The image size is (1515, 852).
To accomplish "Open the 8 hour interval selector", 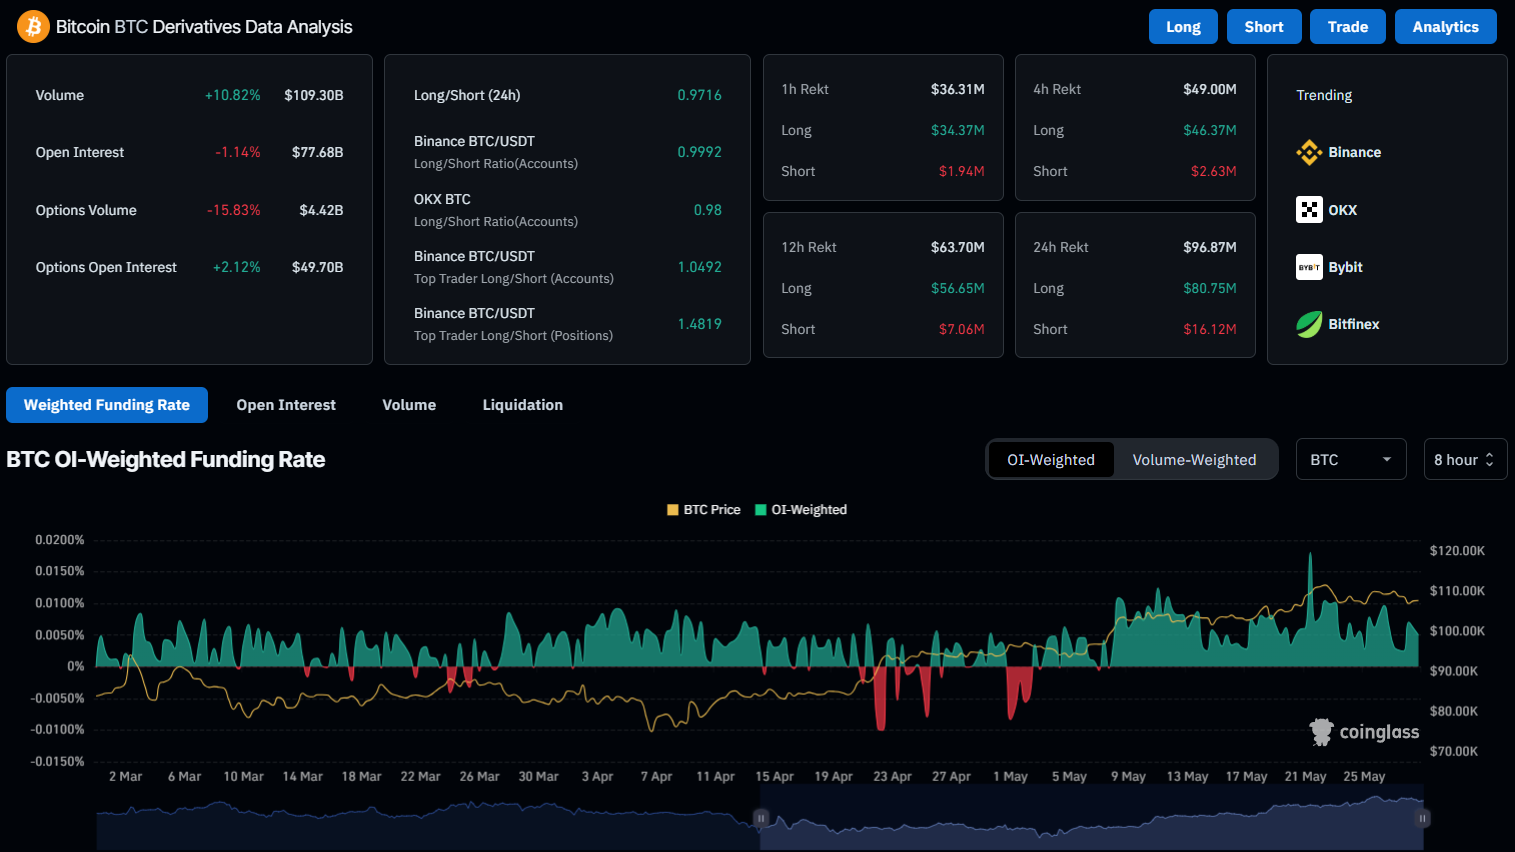I will (1464, 460).
